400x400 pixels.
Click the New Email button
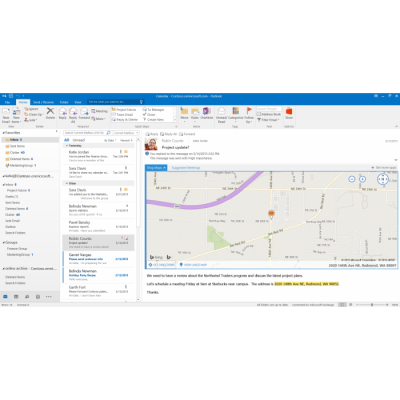click(x=6, y=115)
